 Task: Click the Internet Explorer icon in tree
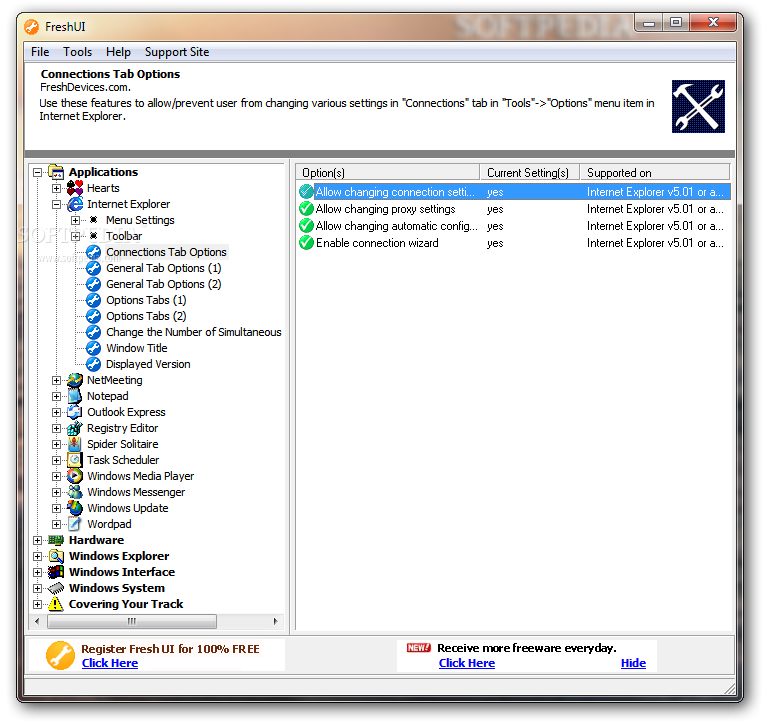click(x=75, y=204)
